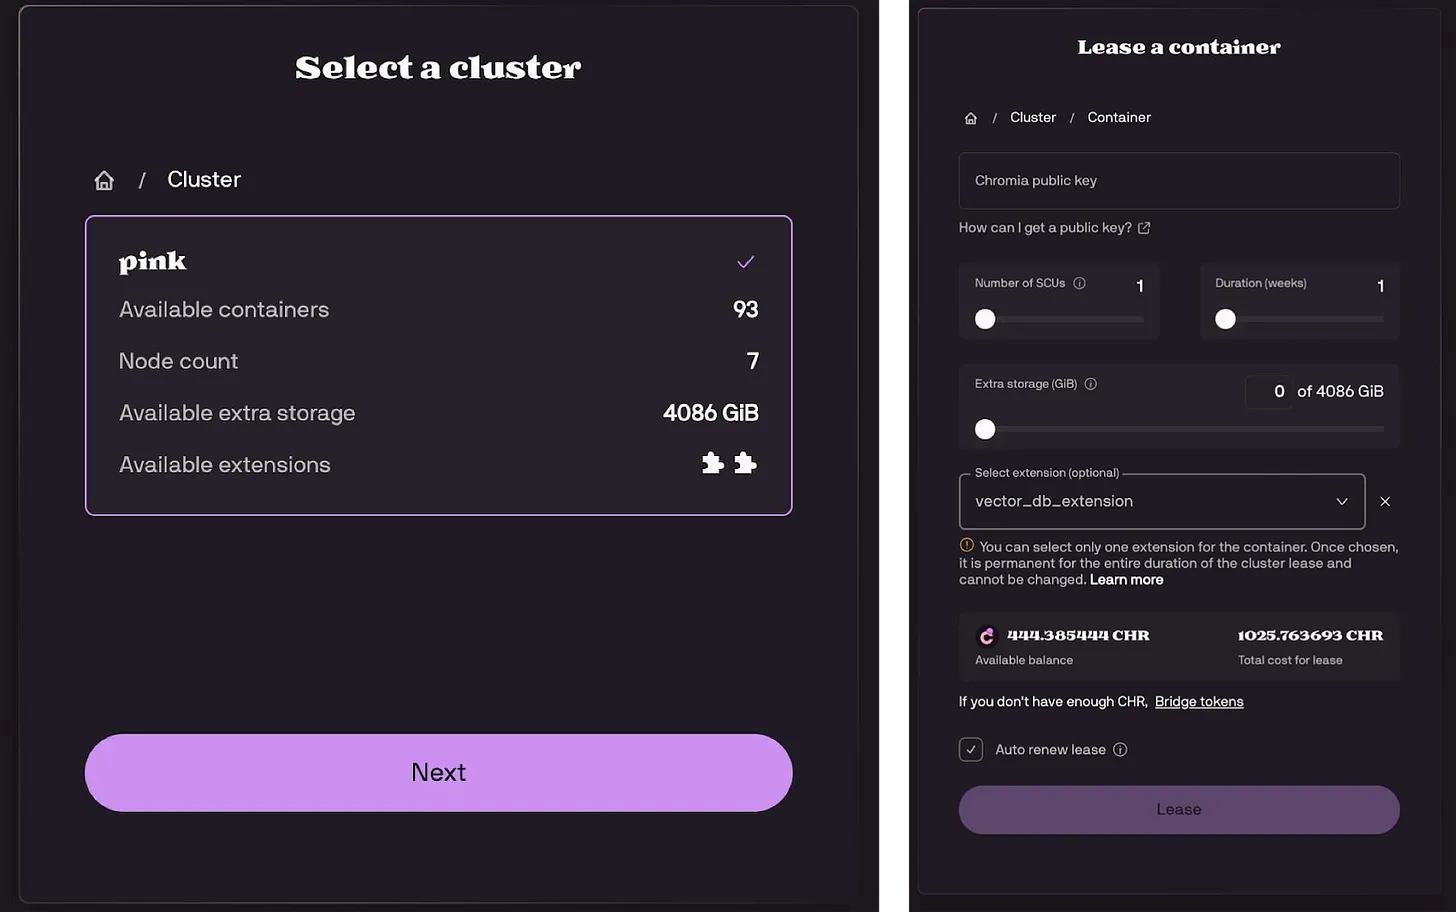Clear the selected vector_db_extension with the X
Viewport: 1456px width, 912px height.
coord(1385,501)
